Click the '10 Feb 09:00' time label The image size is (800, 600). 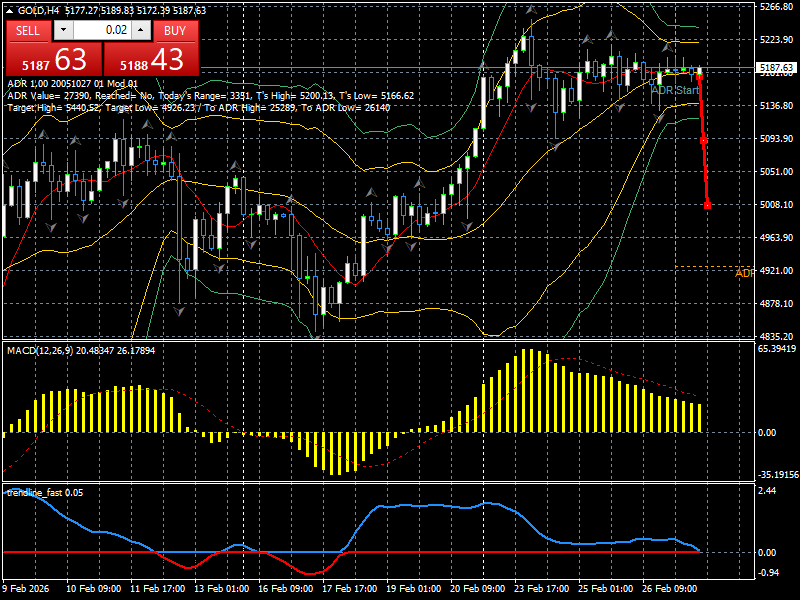pyautogui.click(x=93, y=588)
